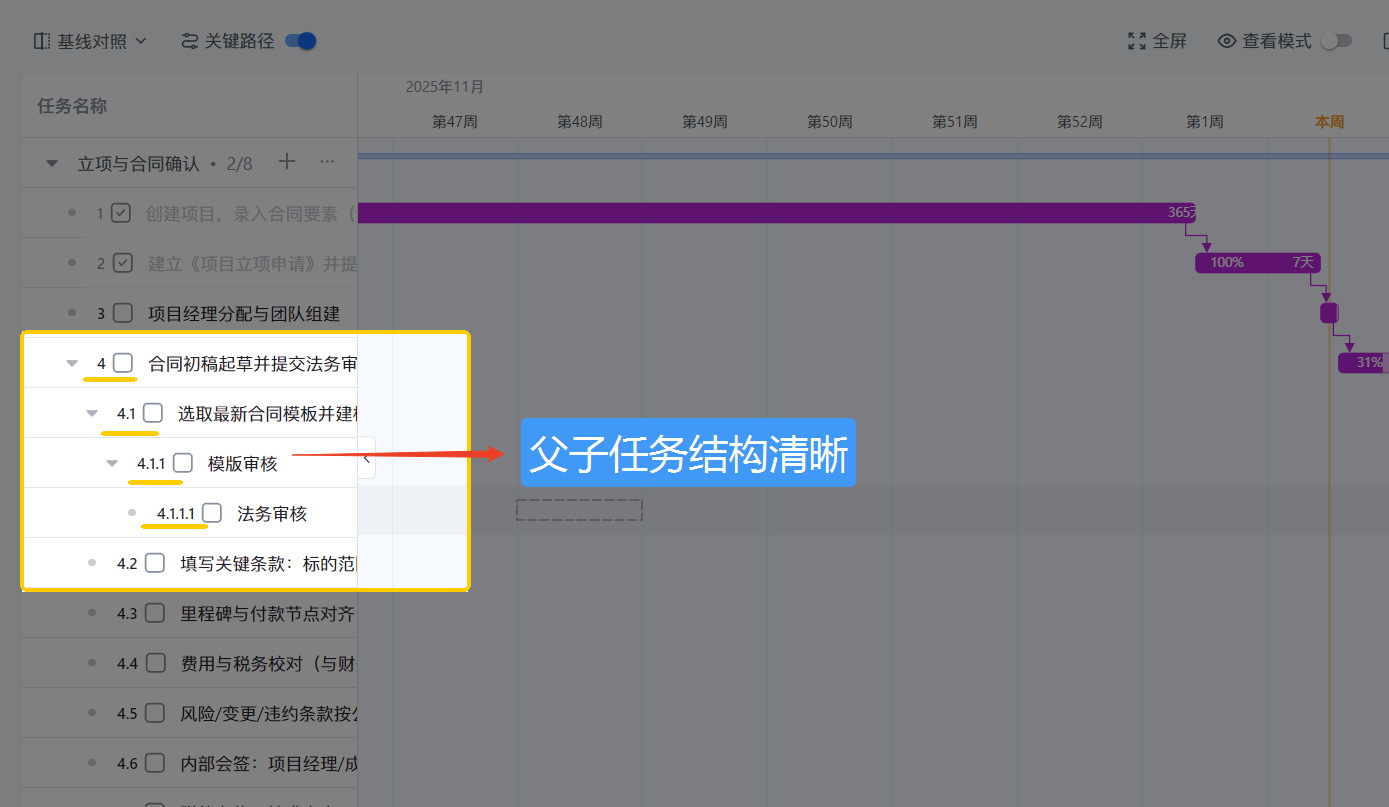Collapse the 立项与合同确认 group arrow

[51, 161]
